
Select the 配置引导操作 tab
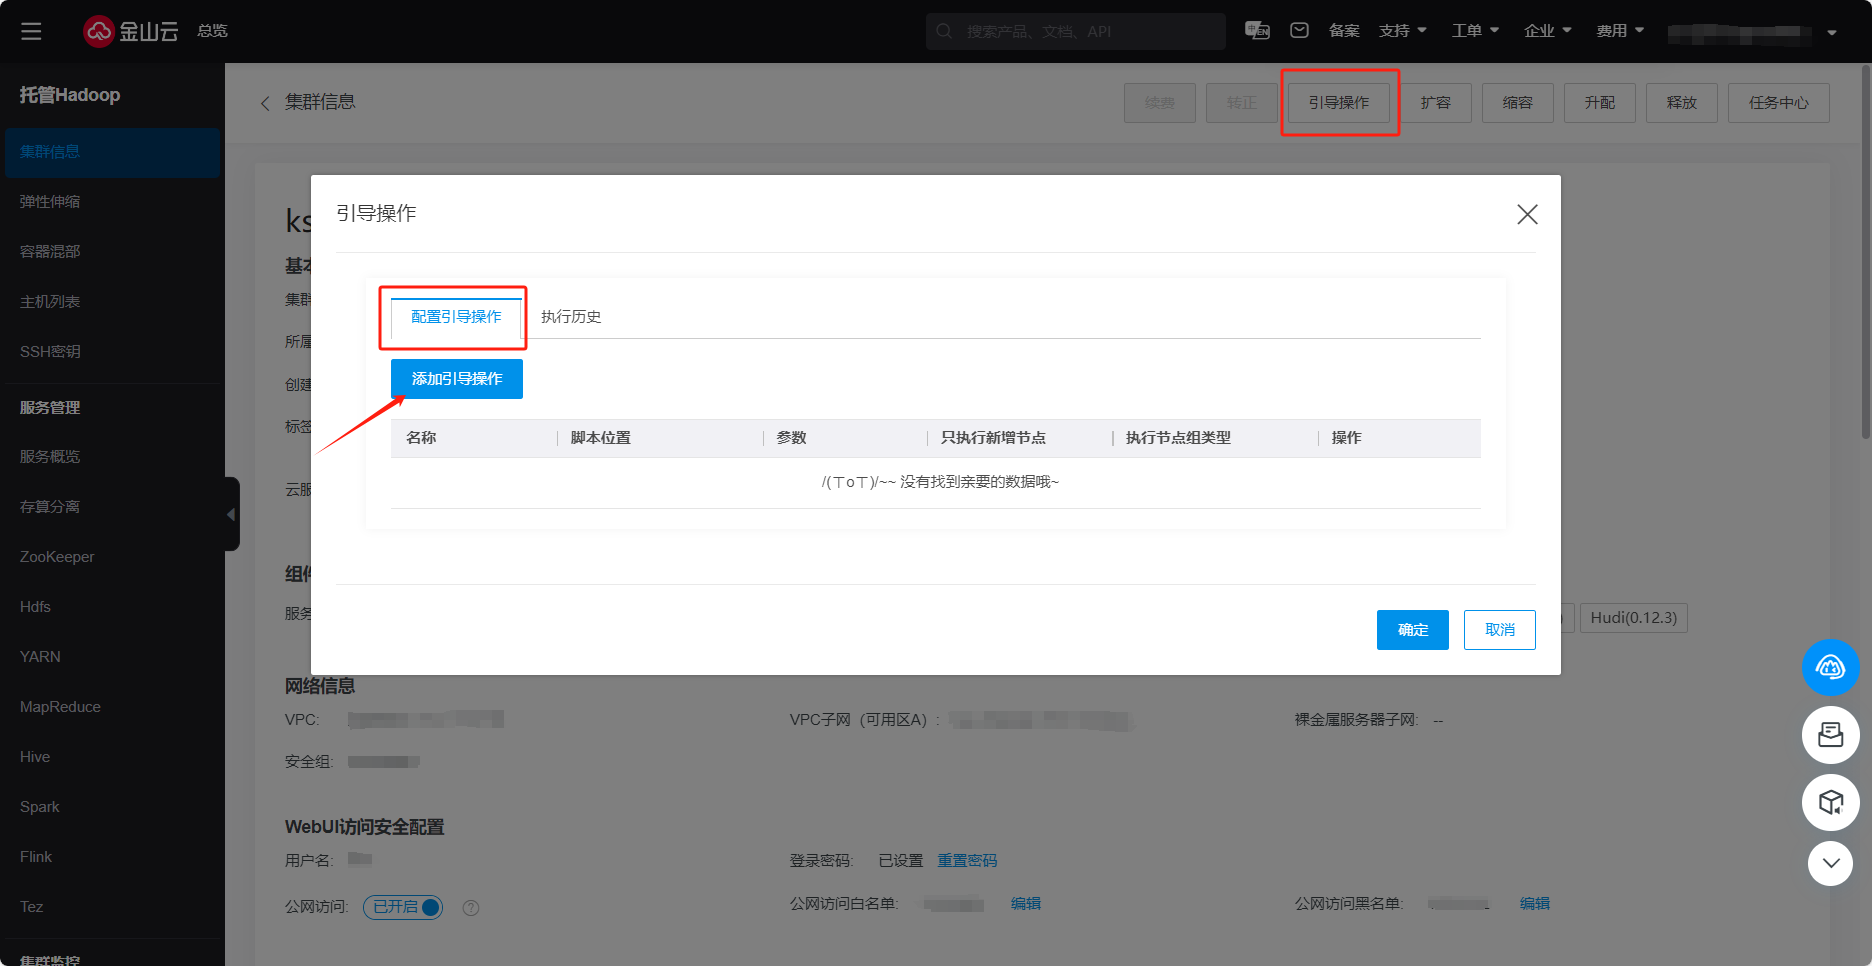[x=456, y=317]
